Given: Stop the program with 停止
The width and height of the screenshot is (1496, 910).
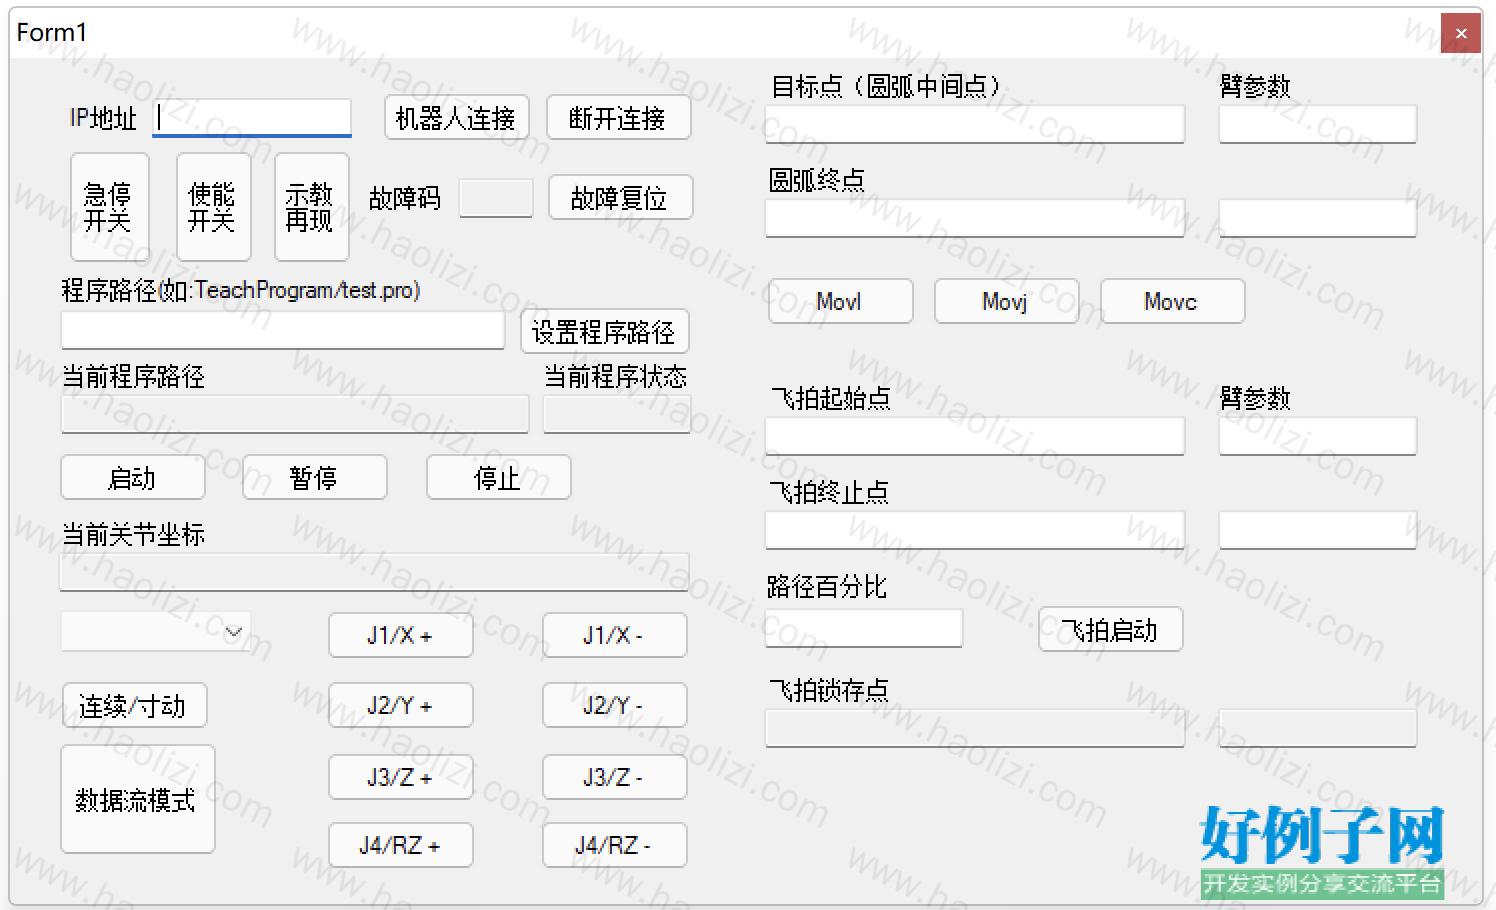Looking at the screenshot, I should (x=498, y=477).
